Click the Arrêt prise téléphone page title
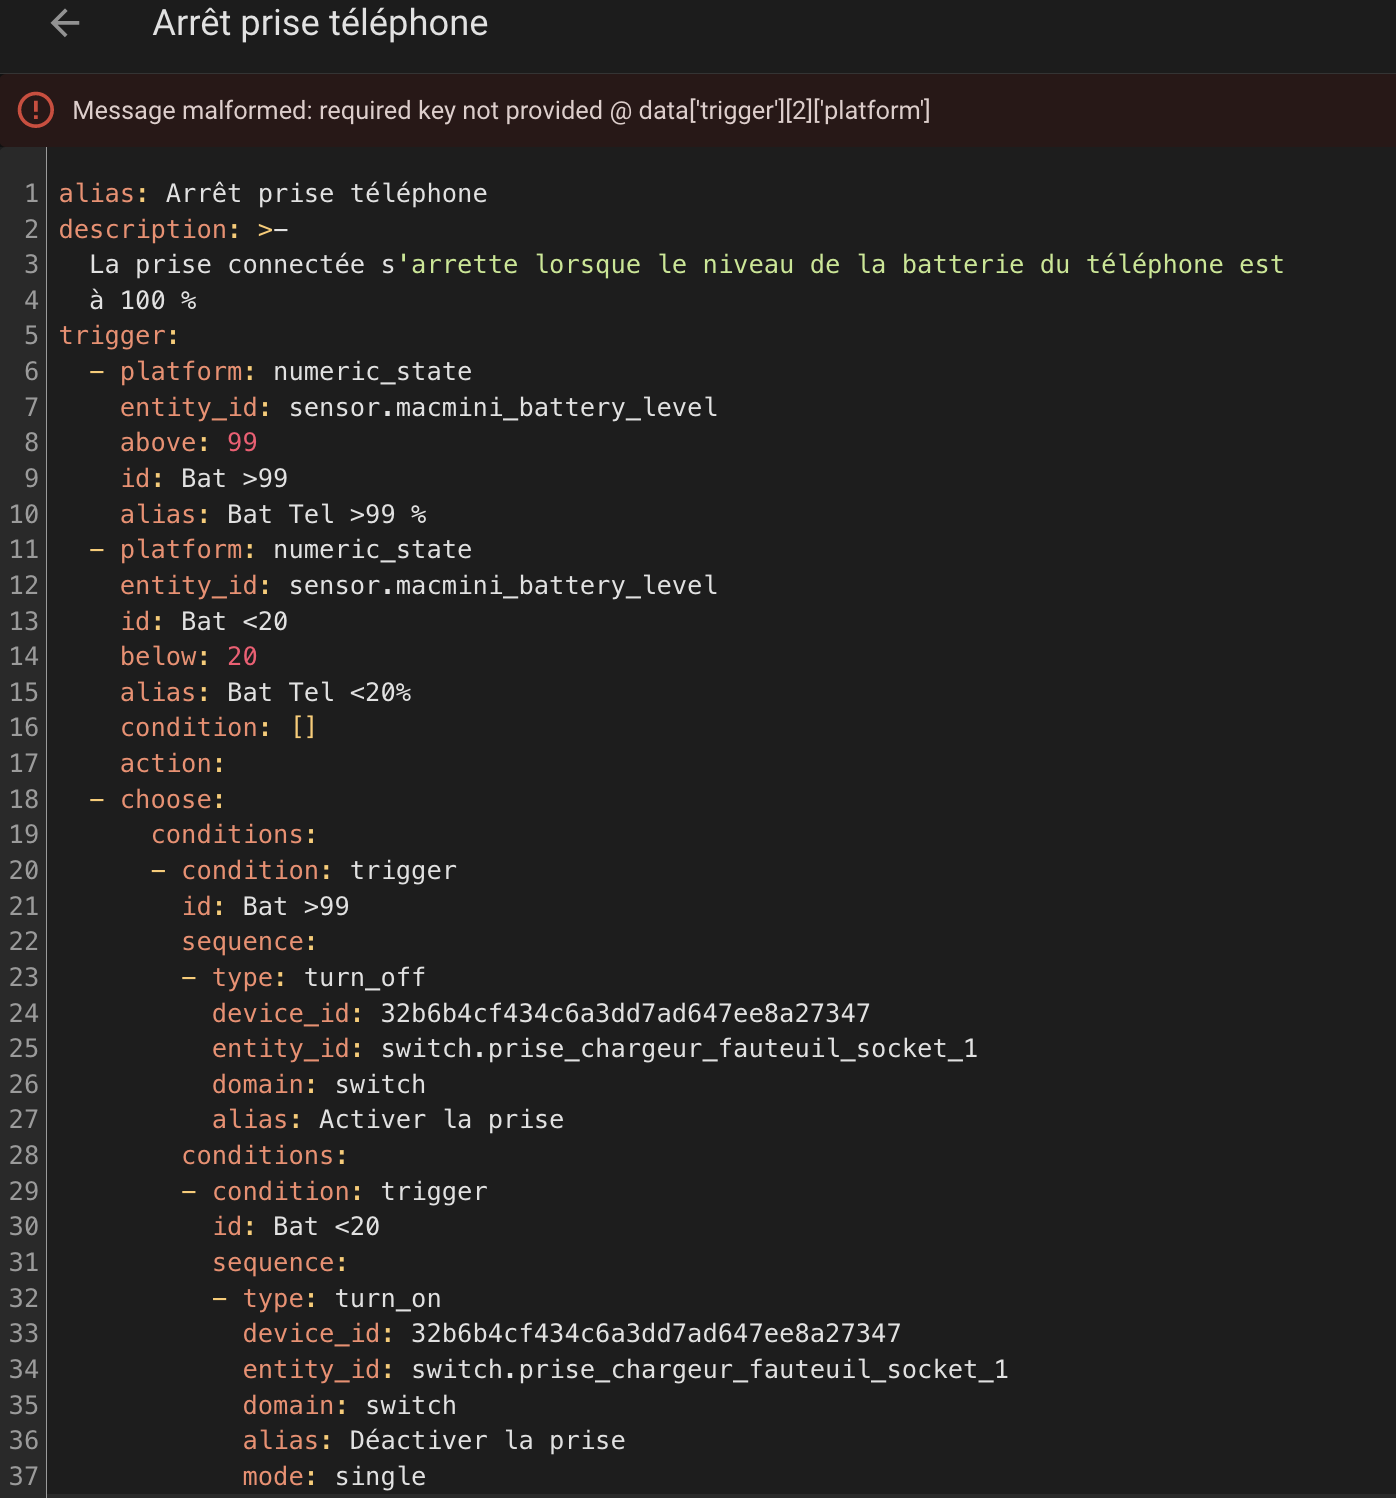Screen dimensions: 1396x1498 [x=320, y=23]
